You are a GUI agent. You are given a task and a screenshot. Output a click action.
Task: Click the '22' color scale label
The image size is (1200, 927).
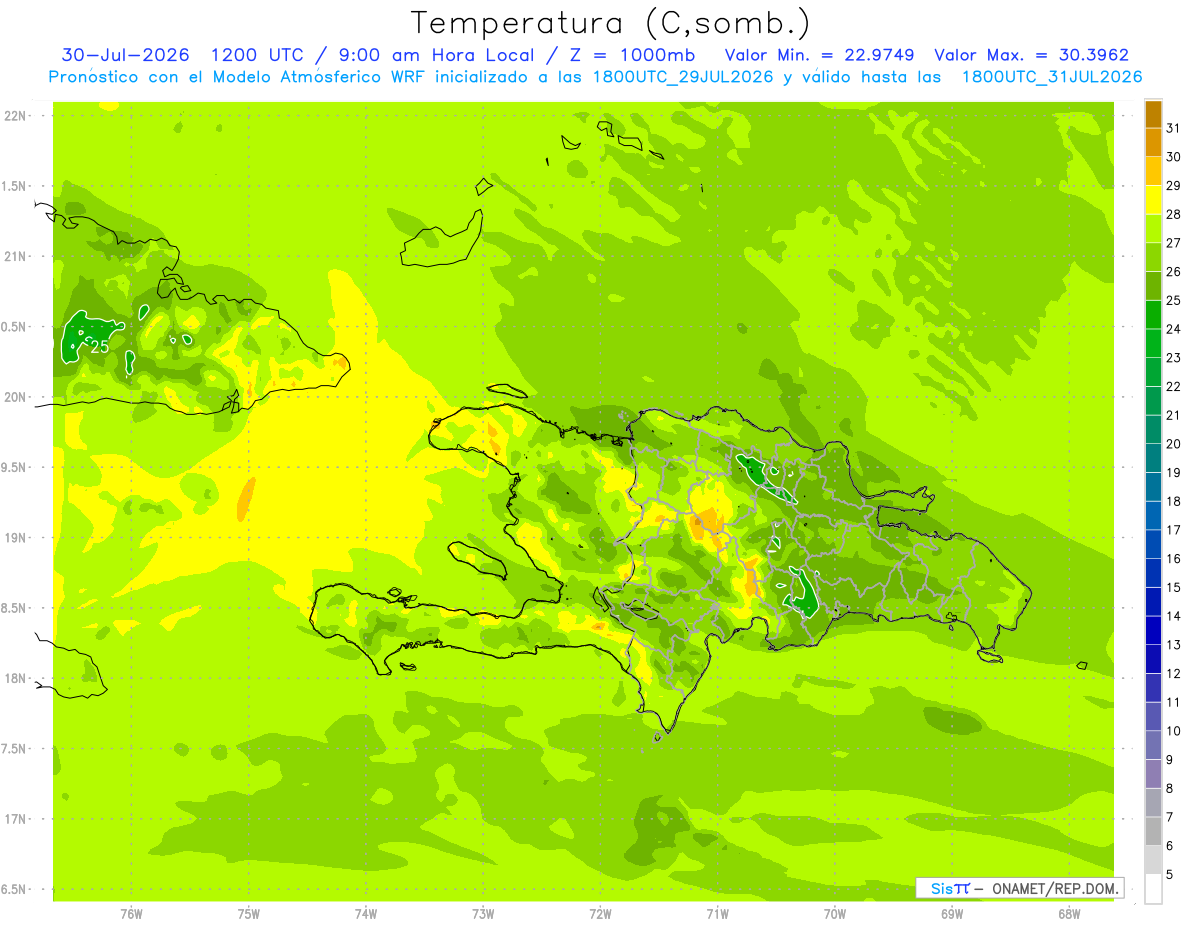(1174, 387)
